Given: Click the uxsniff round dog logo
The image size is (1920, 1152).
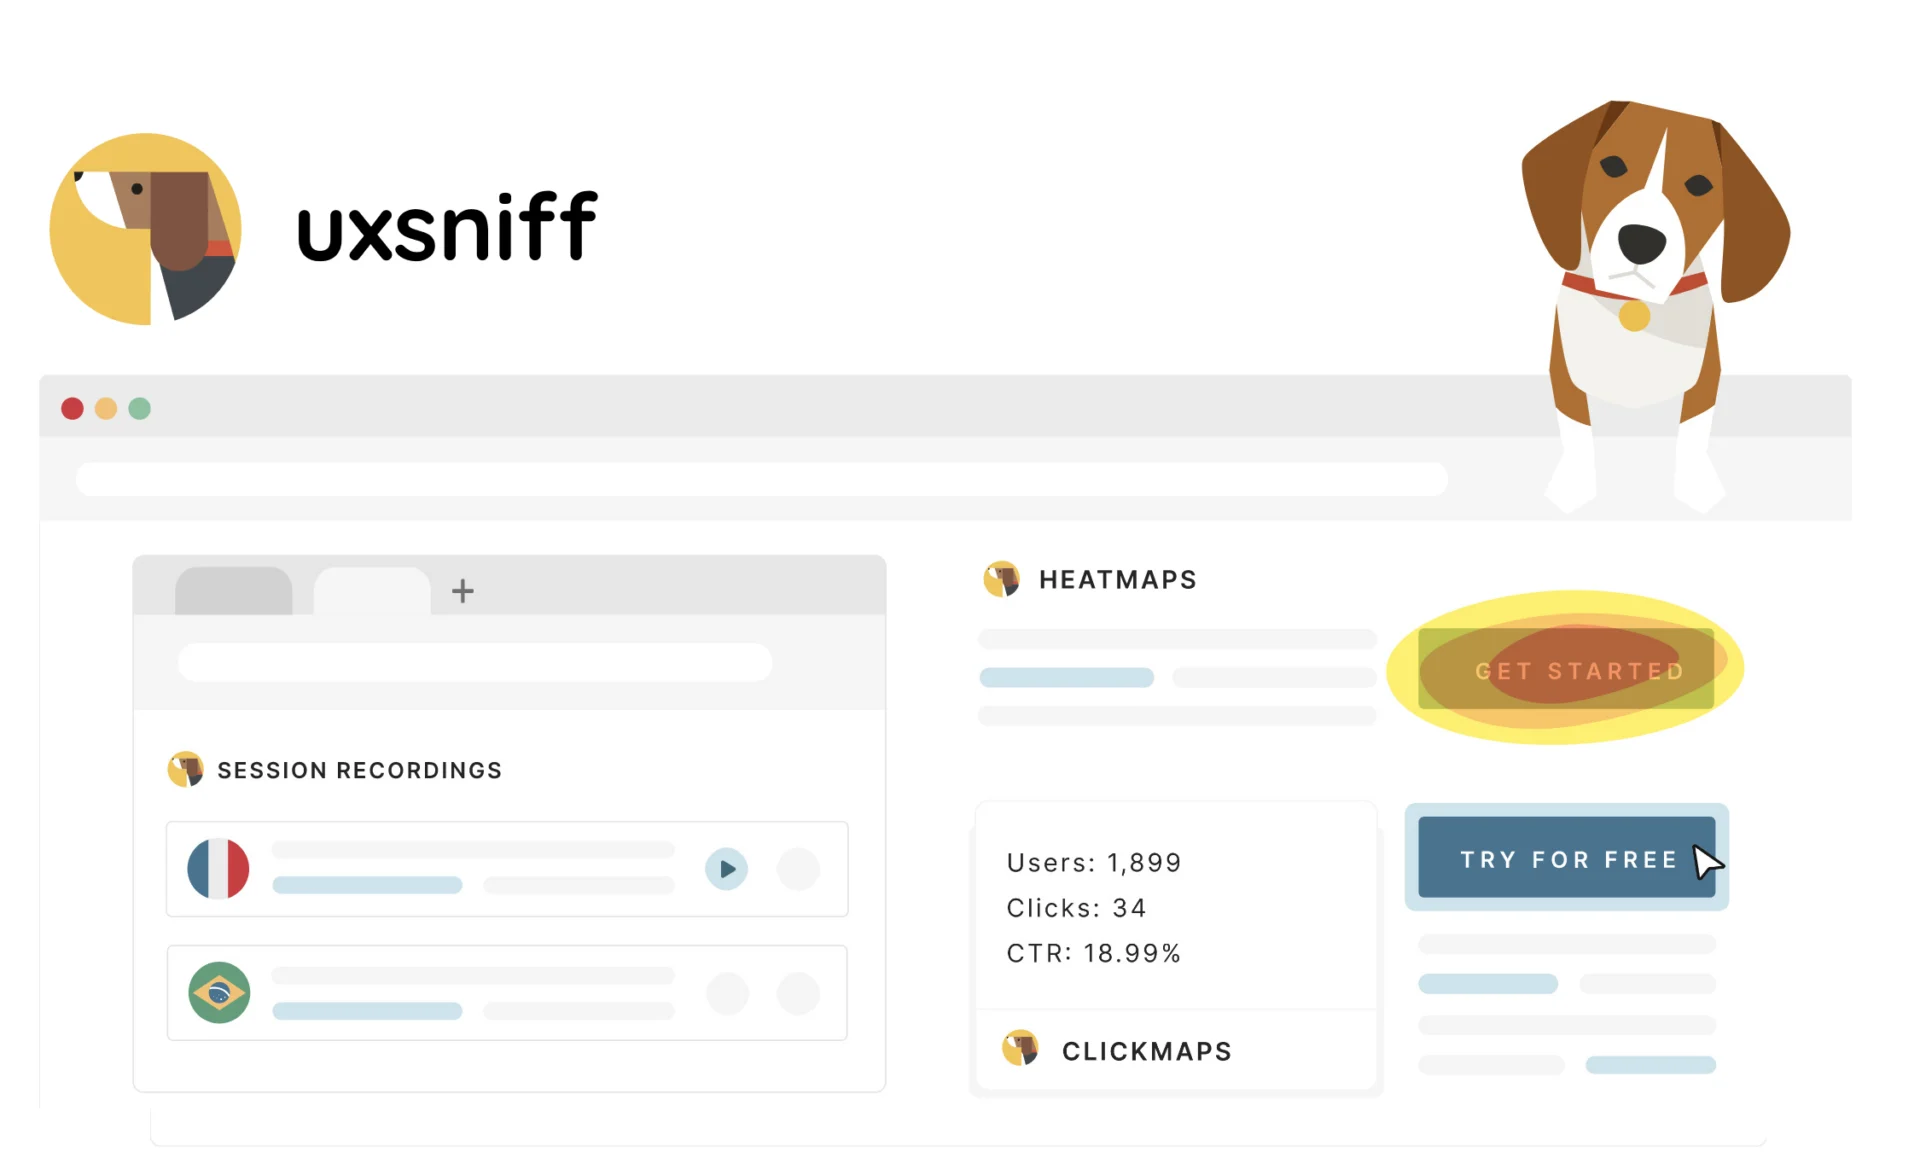Looking at the screenshot, I should point(146,229).
